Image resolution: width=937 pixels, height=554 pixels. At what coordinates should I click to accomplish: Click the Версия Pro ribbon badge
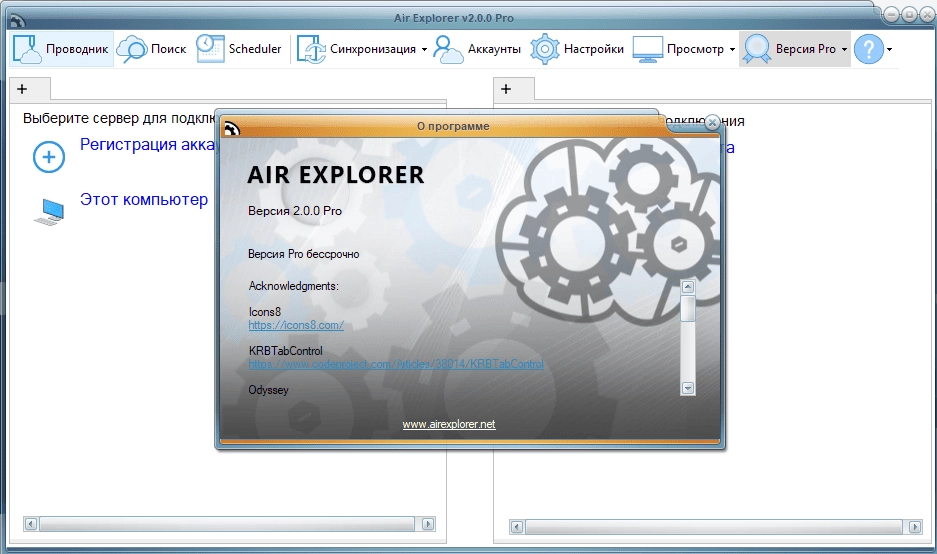point(757,49)
